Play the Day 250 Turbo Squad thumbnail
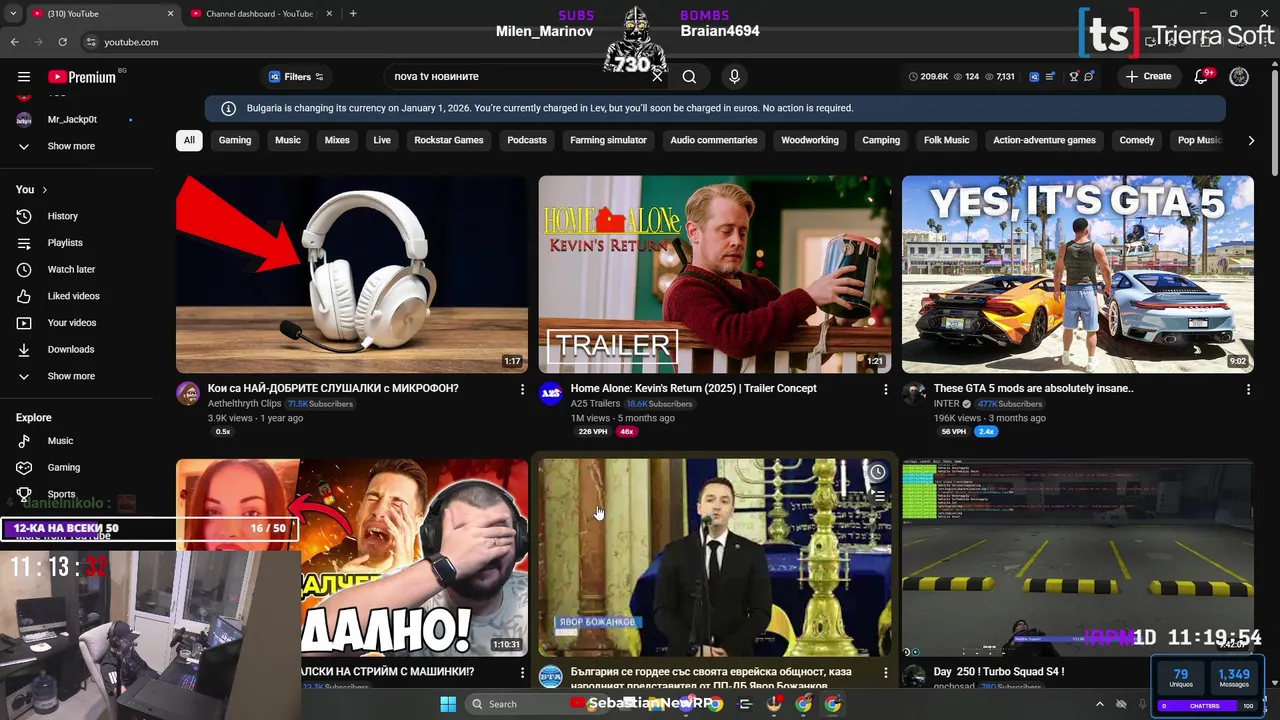Viewport: 1280px width, 720px height. coord(1078,557)
